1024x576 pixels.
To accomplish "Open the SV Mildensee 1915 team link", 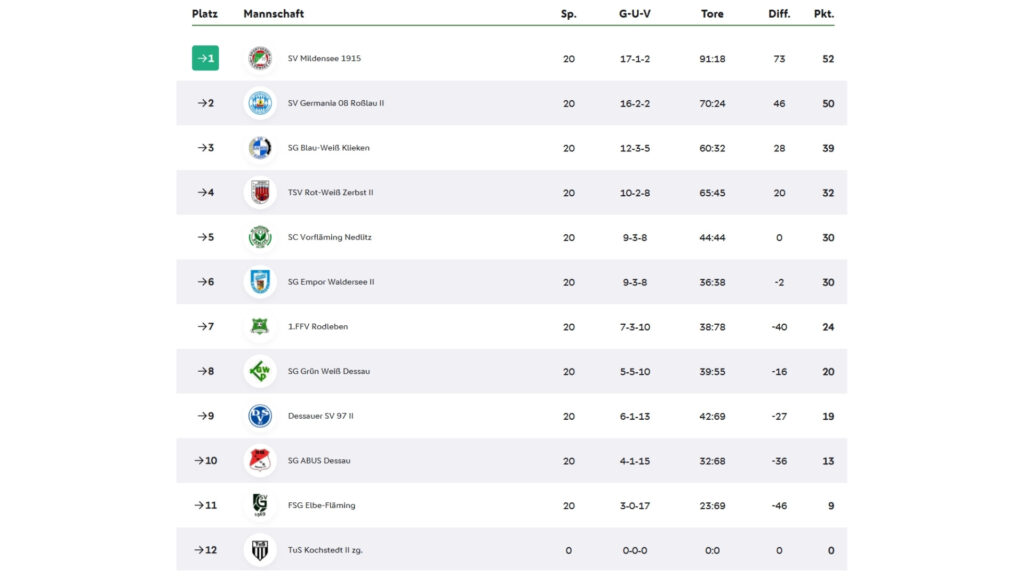I will click(324, 58).
